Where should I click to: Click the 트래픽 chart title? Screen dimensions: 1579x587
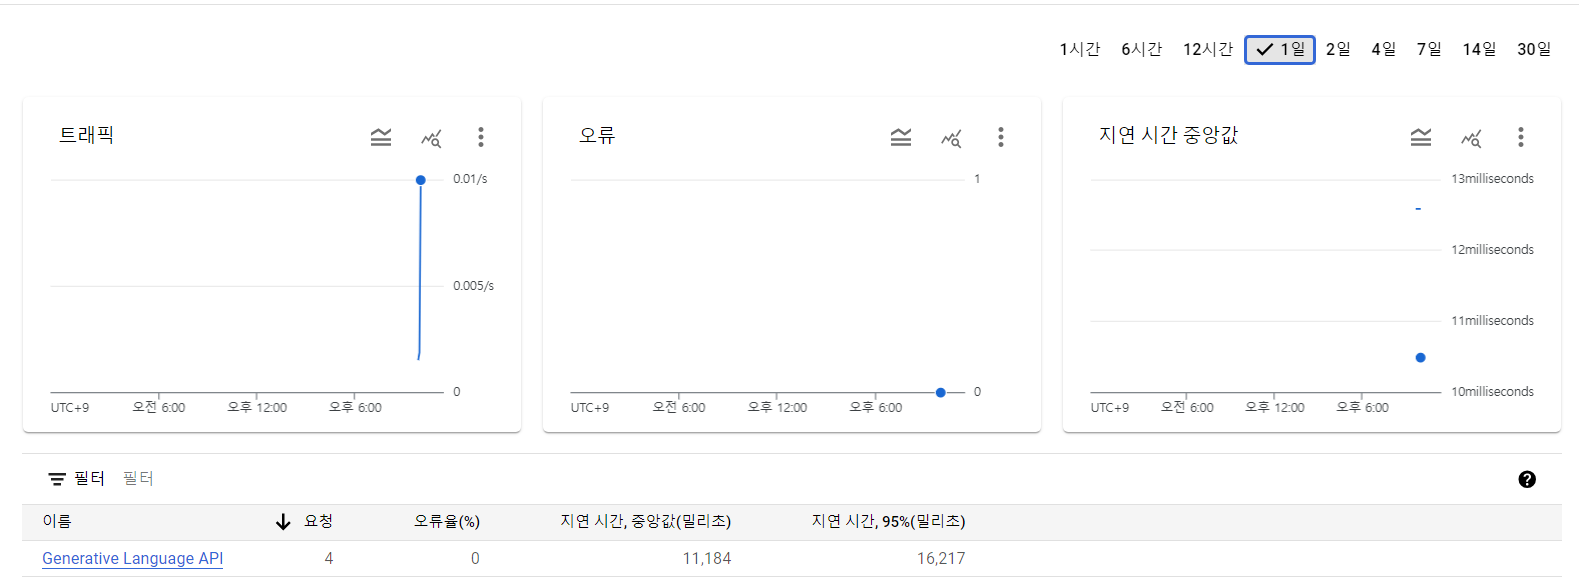point(87,135)
